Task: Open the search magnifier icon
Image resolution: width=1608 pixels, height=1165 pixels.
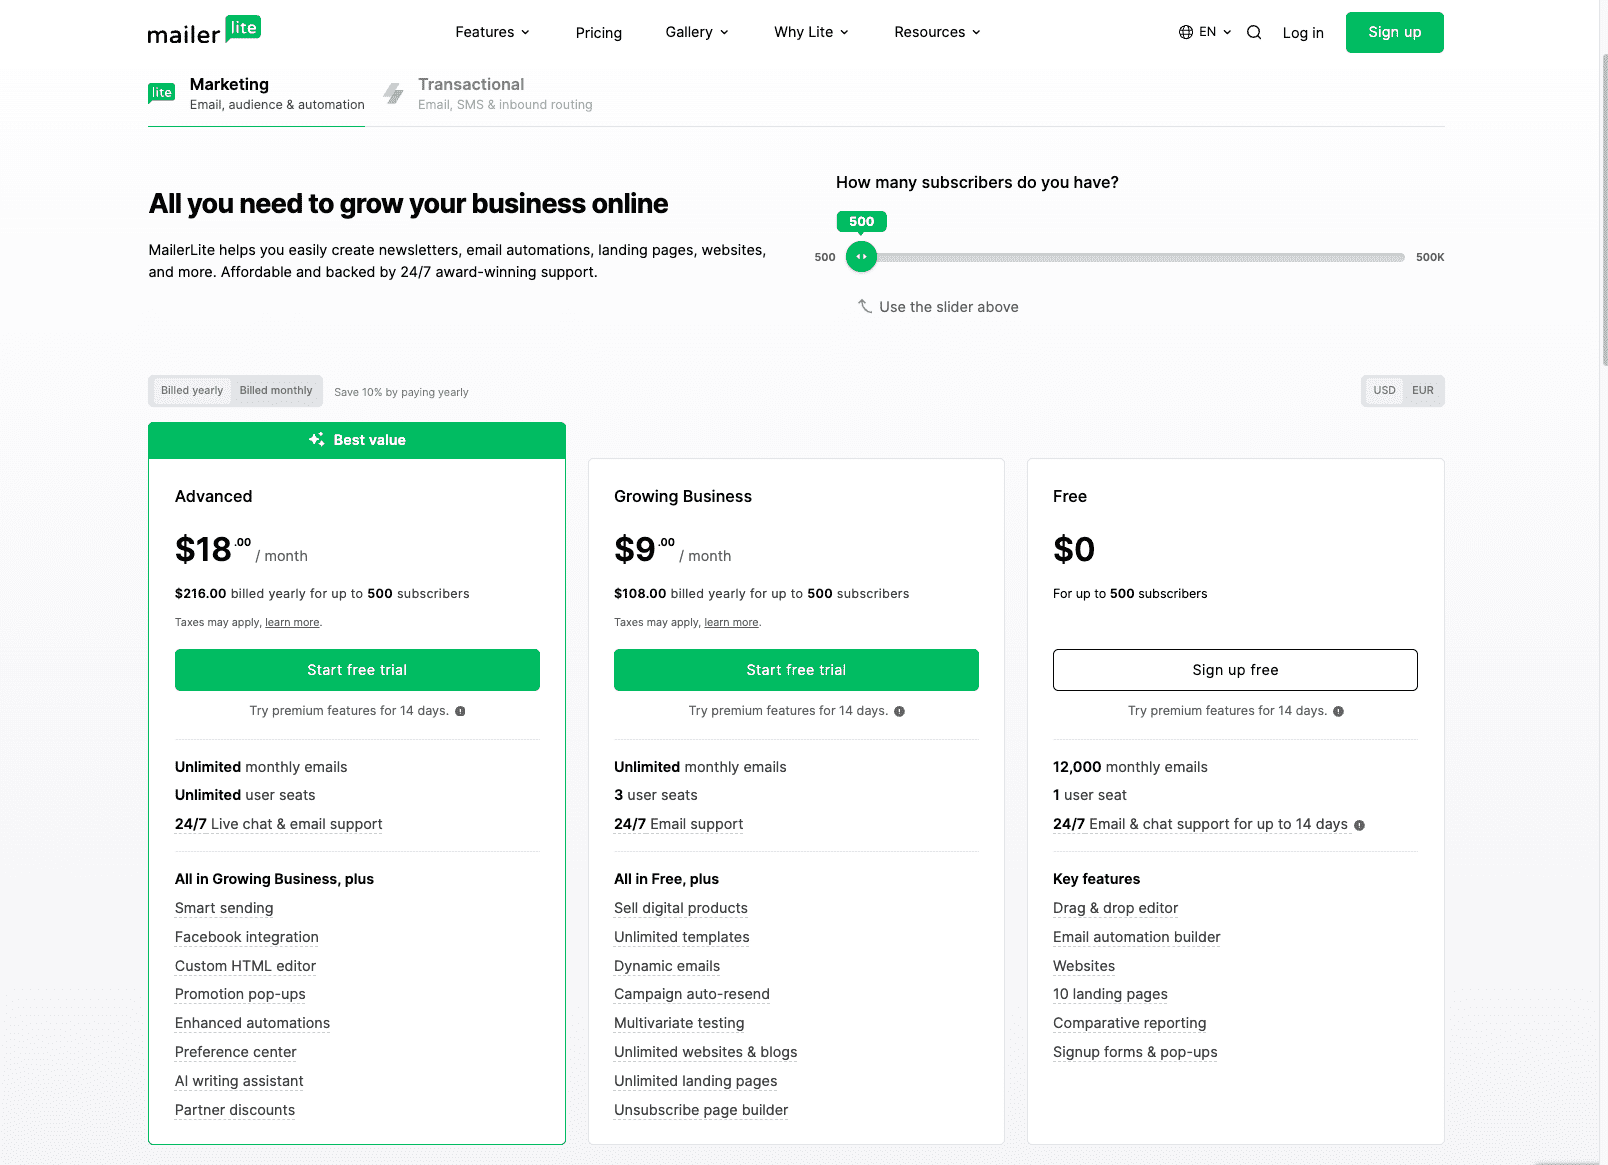Action: (1254, 32)
